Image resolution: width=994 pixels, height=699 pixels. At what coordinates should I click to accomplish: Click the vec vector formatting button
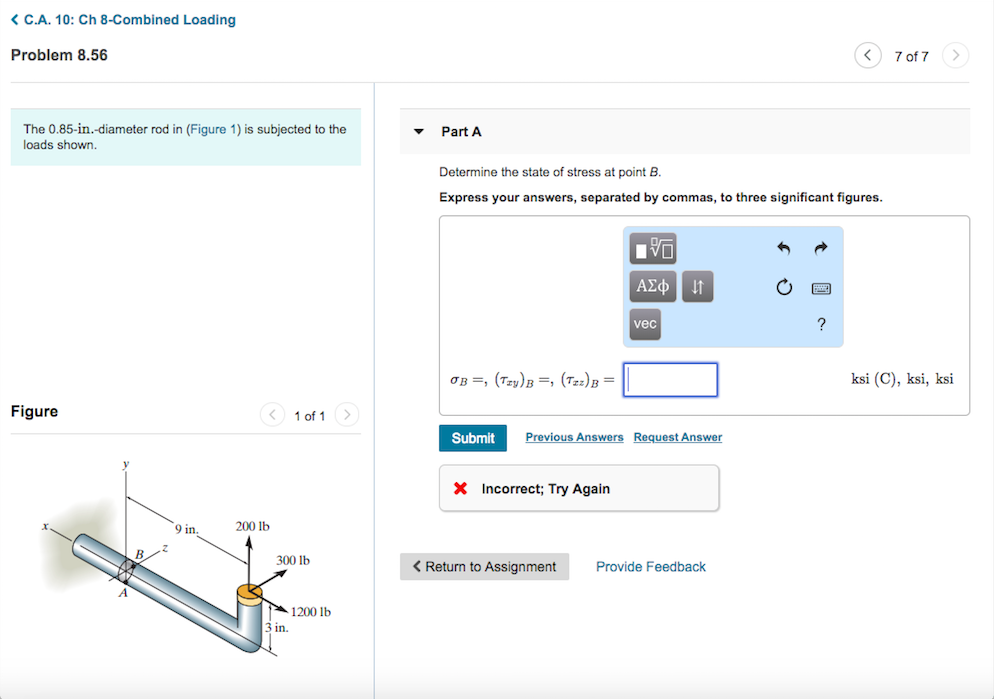644,324
